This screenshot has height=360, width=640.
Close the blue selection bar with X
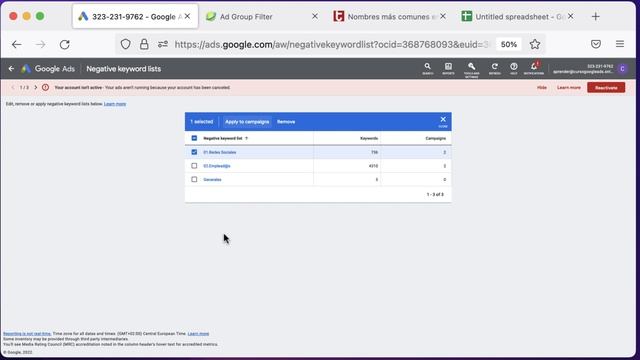tap(443, 120)
